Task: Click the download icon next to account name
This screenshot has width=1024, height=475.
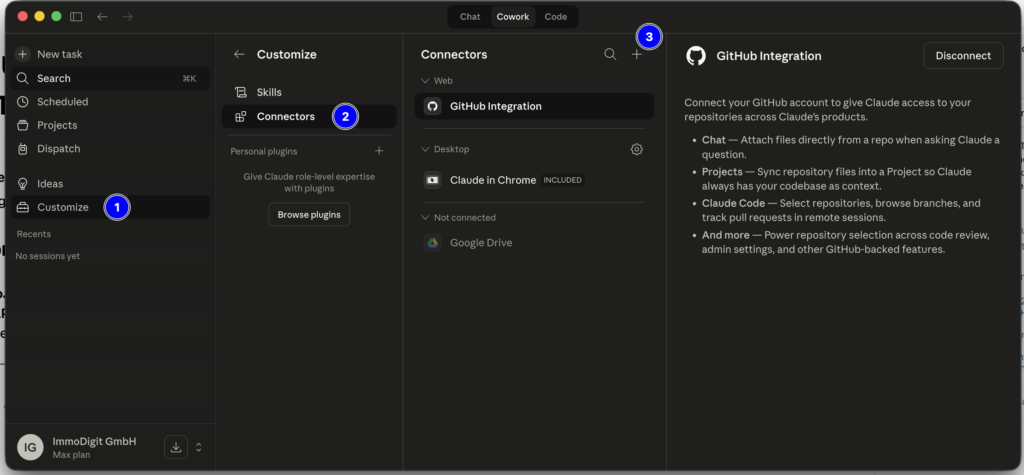Action: 176,447
